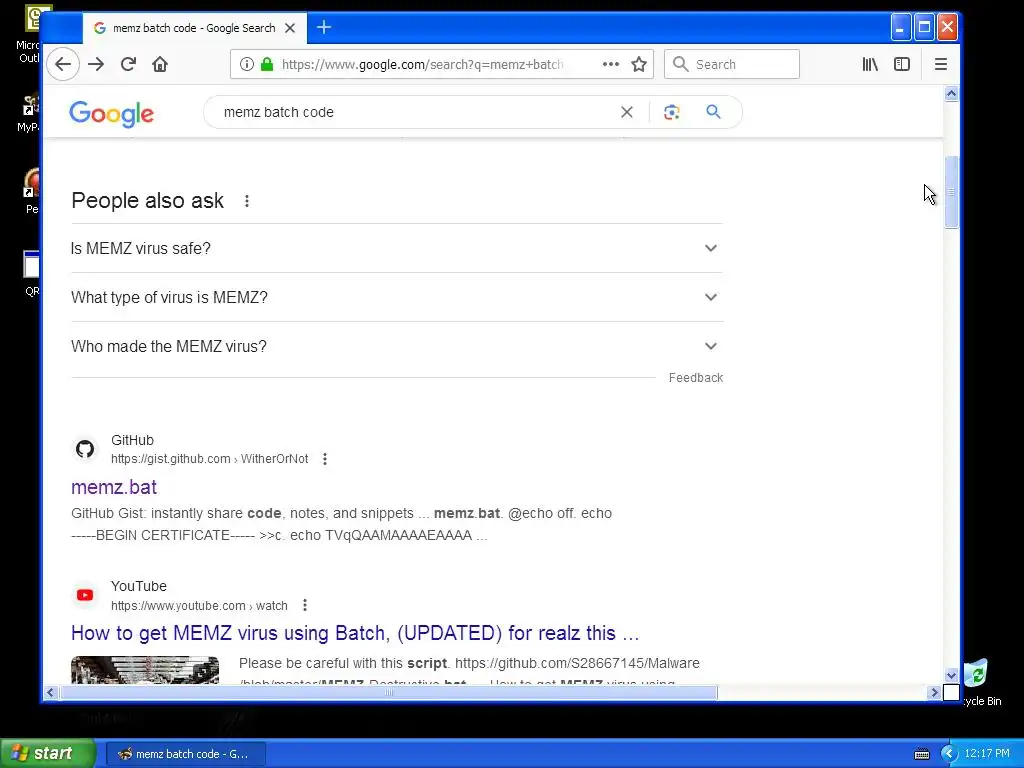
Task: Click the horizontal scrollbar right arrow
Action: coord(935,692)
